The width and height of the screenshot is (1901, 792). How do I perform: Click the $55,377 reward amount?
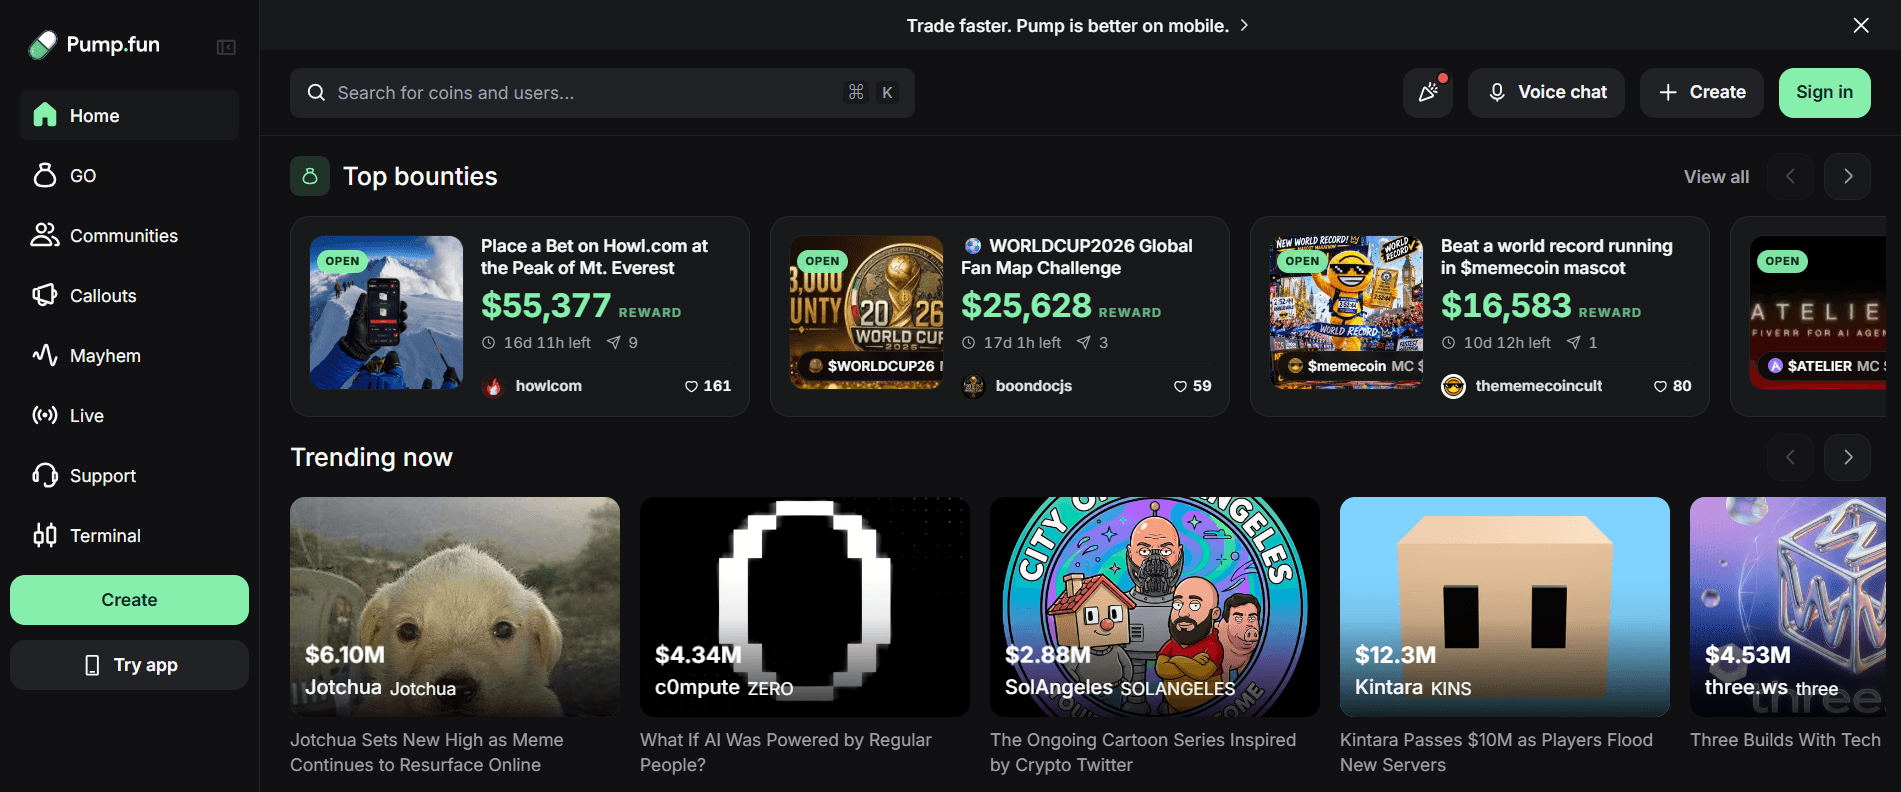(x=546, y=306)
